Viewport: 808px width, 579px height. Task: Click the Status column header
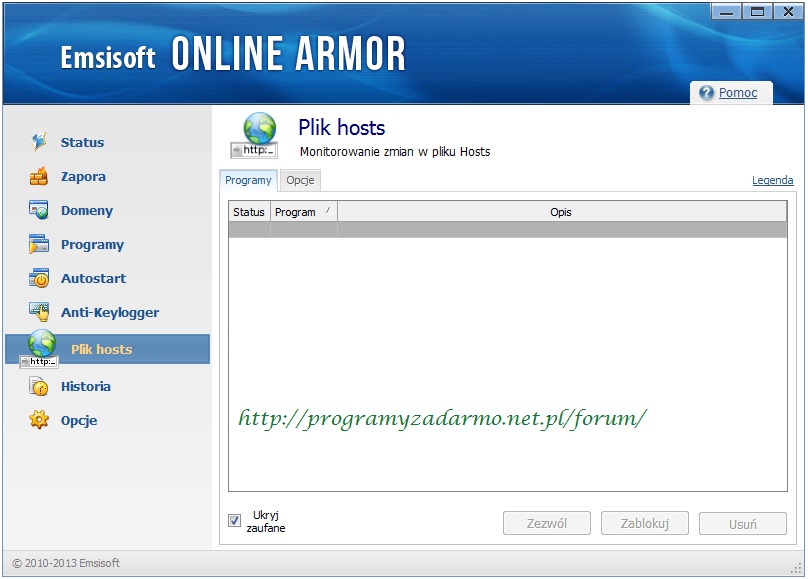[249, 212]
